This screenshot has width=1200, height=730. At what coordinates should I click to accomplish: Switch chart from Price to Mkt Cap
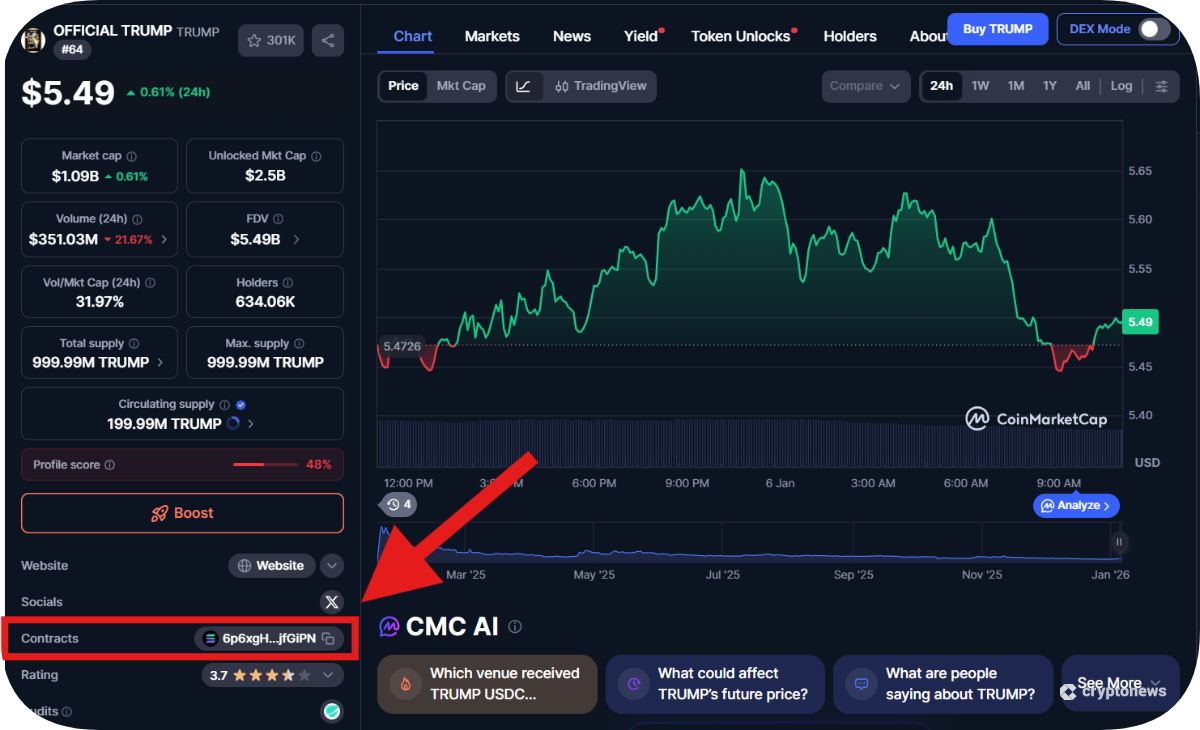[461, 86]
